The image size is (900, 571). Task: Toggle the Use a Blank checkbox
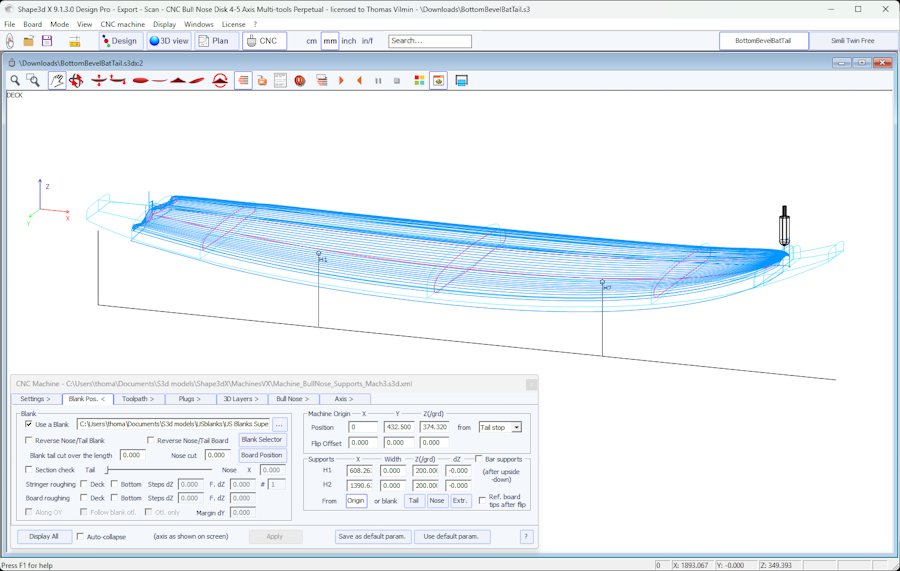point(29,424)
